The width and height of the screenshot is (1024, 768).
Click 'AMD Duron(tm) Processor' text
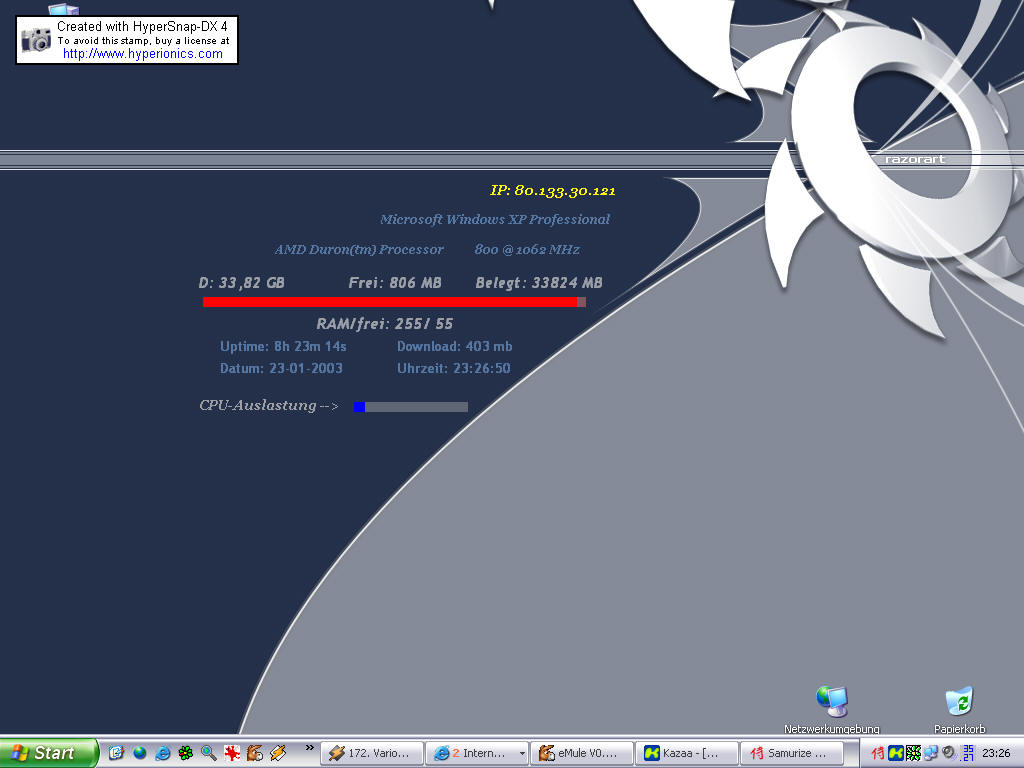coord(359,249)
